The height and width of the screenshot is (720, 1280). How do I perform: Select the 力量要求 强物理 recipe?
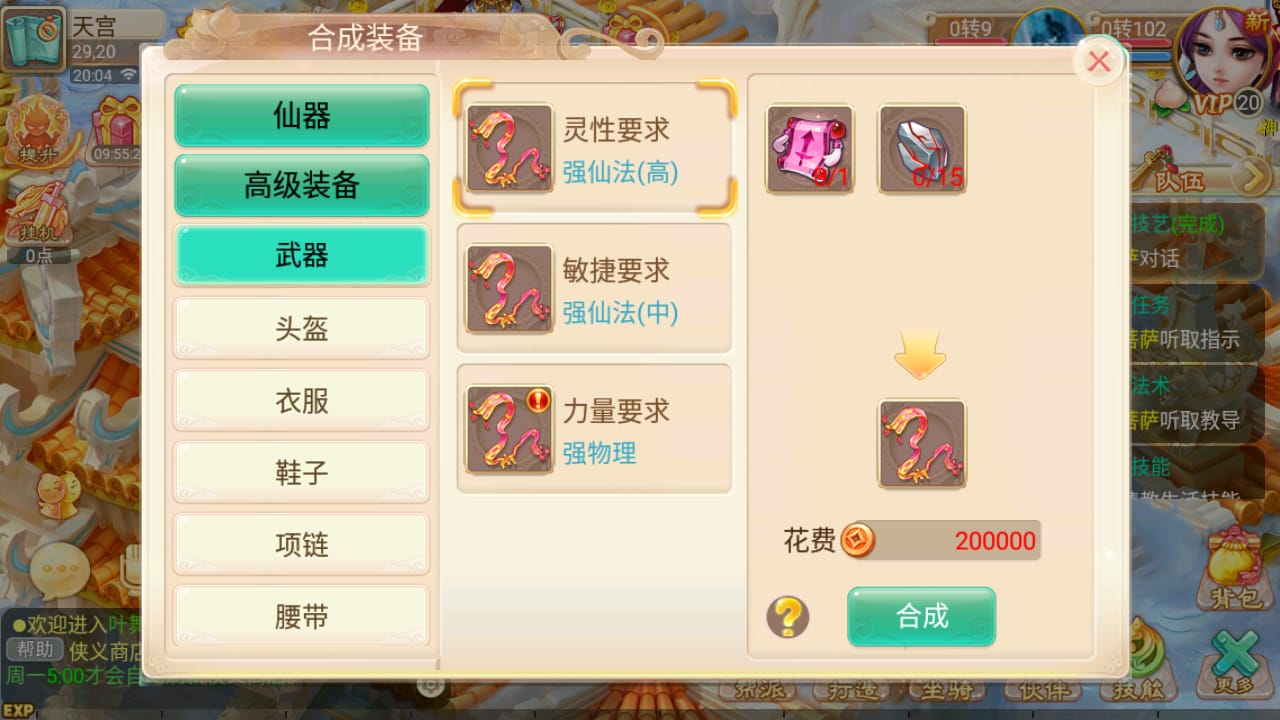595,429
